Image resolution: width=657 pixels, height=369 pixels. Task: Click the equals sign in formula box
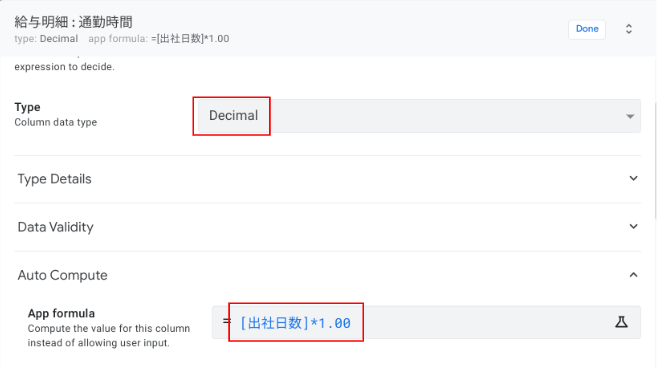[x=227, y=322]
